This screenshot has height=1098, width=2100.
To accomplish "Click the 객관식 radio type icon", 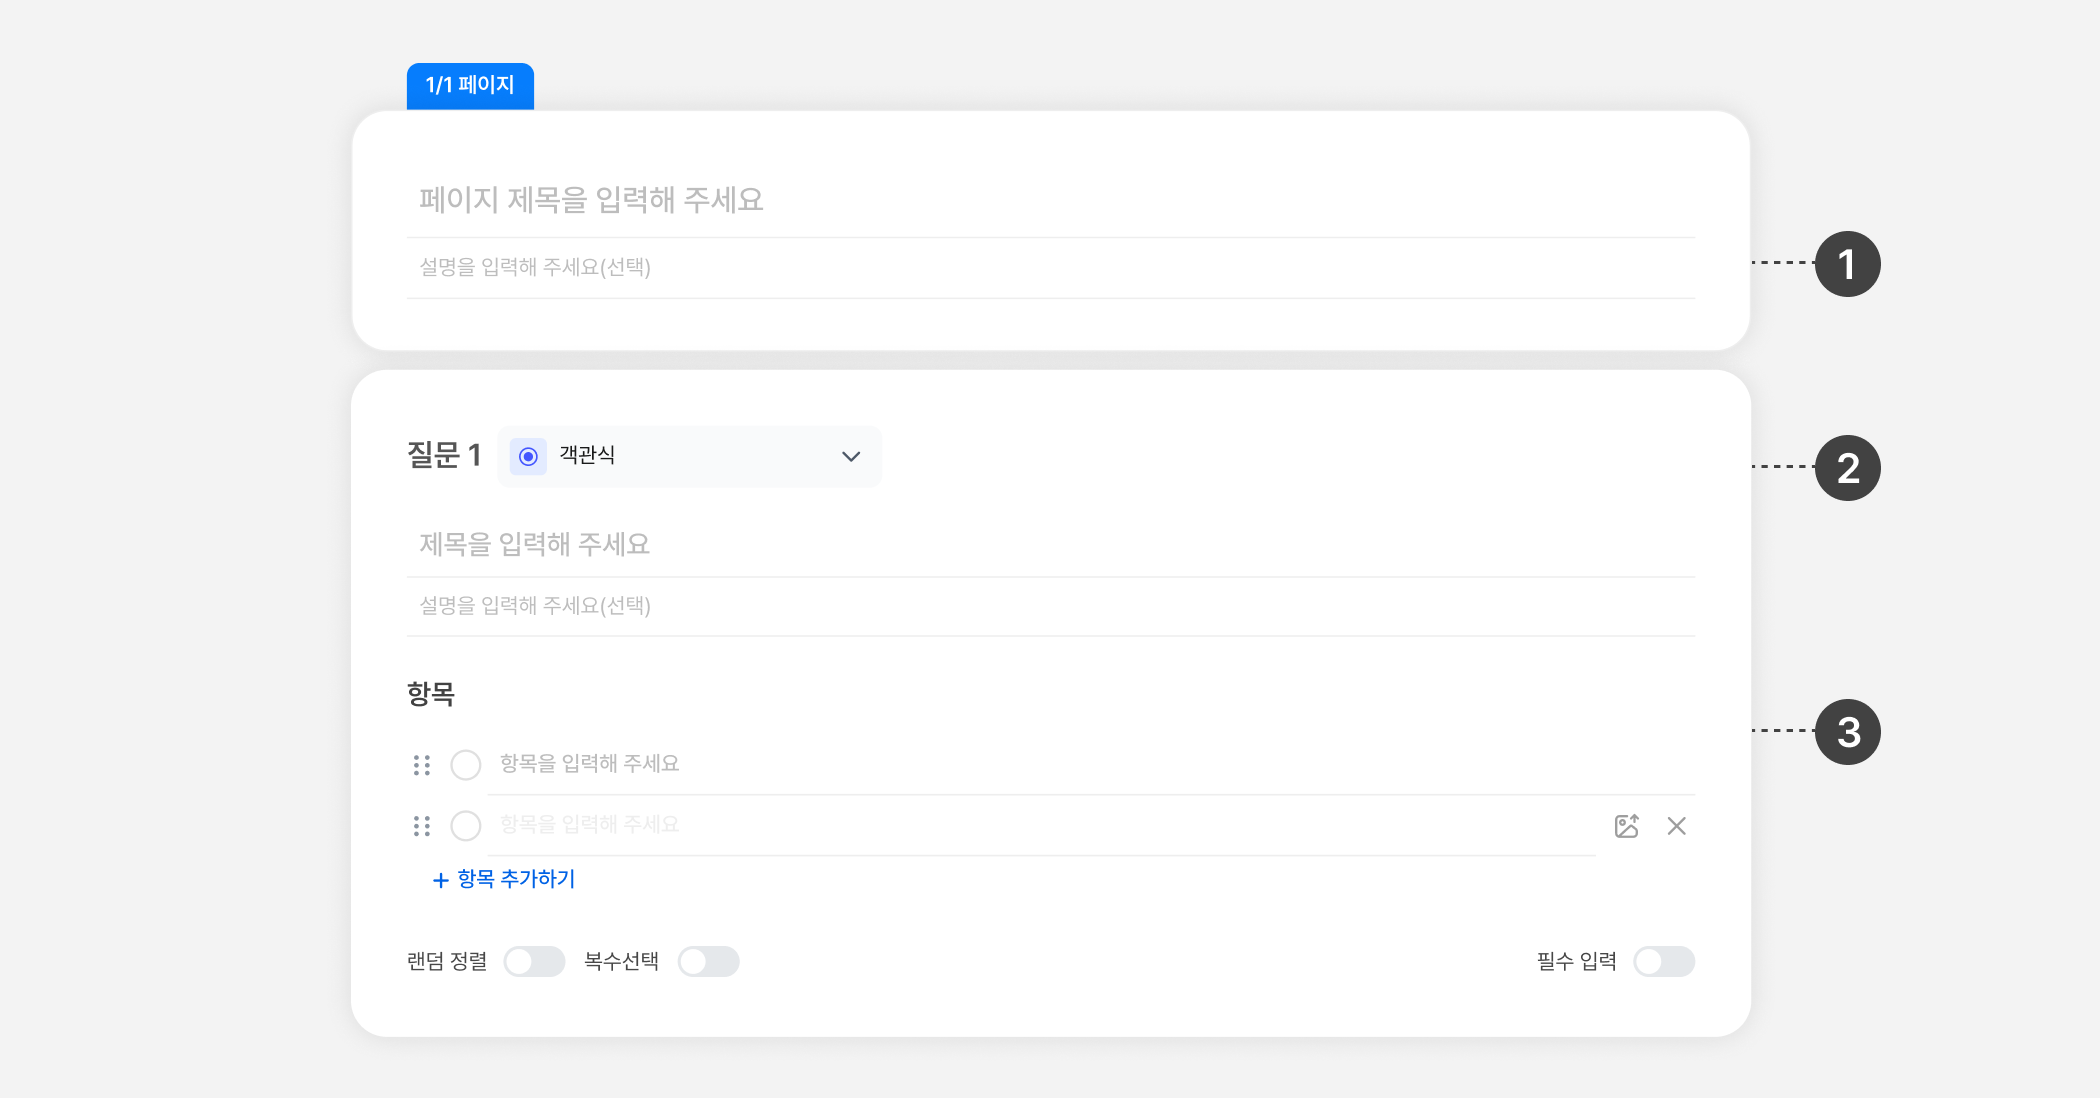I will click(528, 457).
